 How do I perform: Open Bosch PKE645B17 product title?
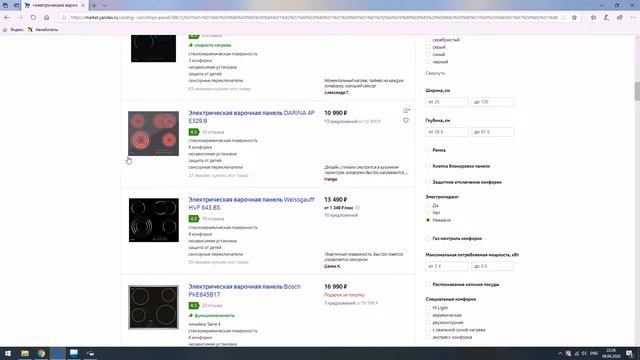[x=244, y=290]
